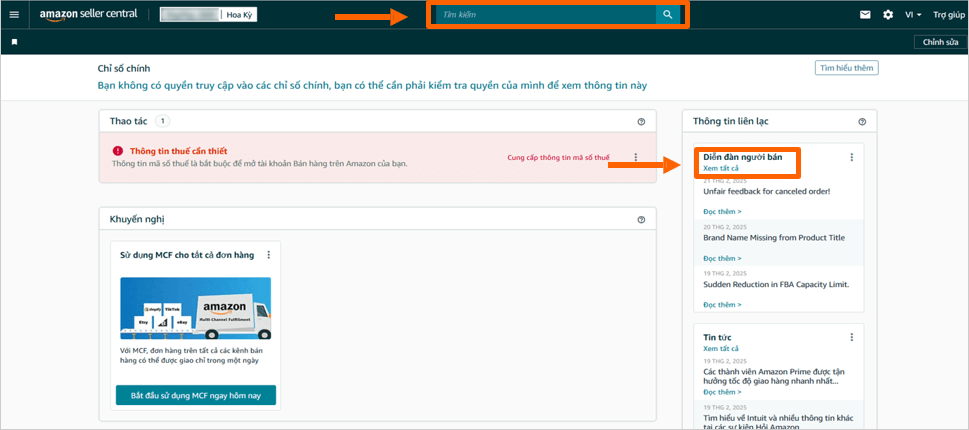Viewport: 969px width, 430px height.
Task: Click Đọc thêm under Brand Name Missing post
Action: coord(722,258)
